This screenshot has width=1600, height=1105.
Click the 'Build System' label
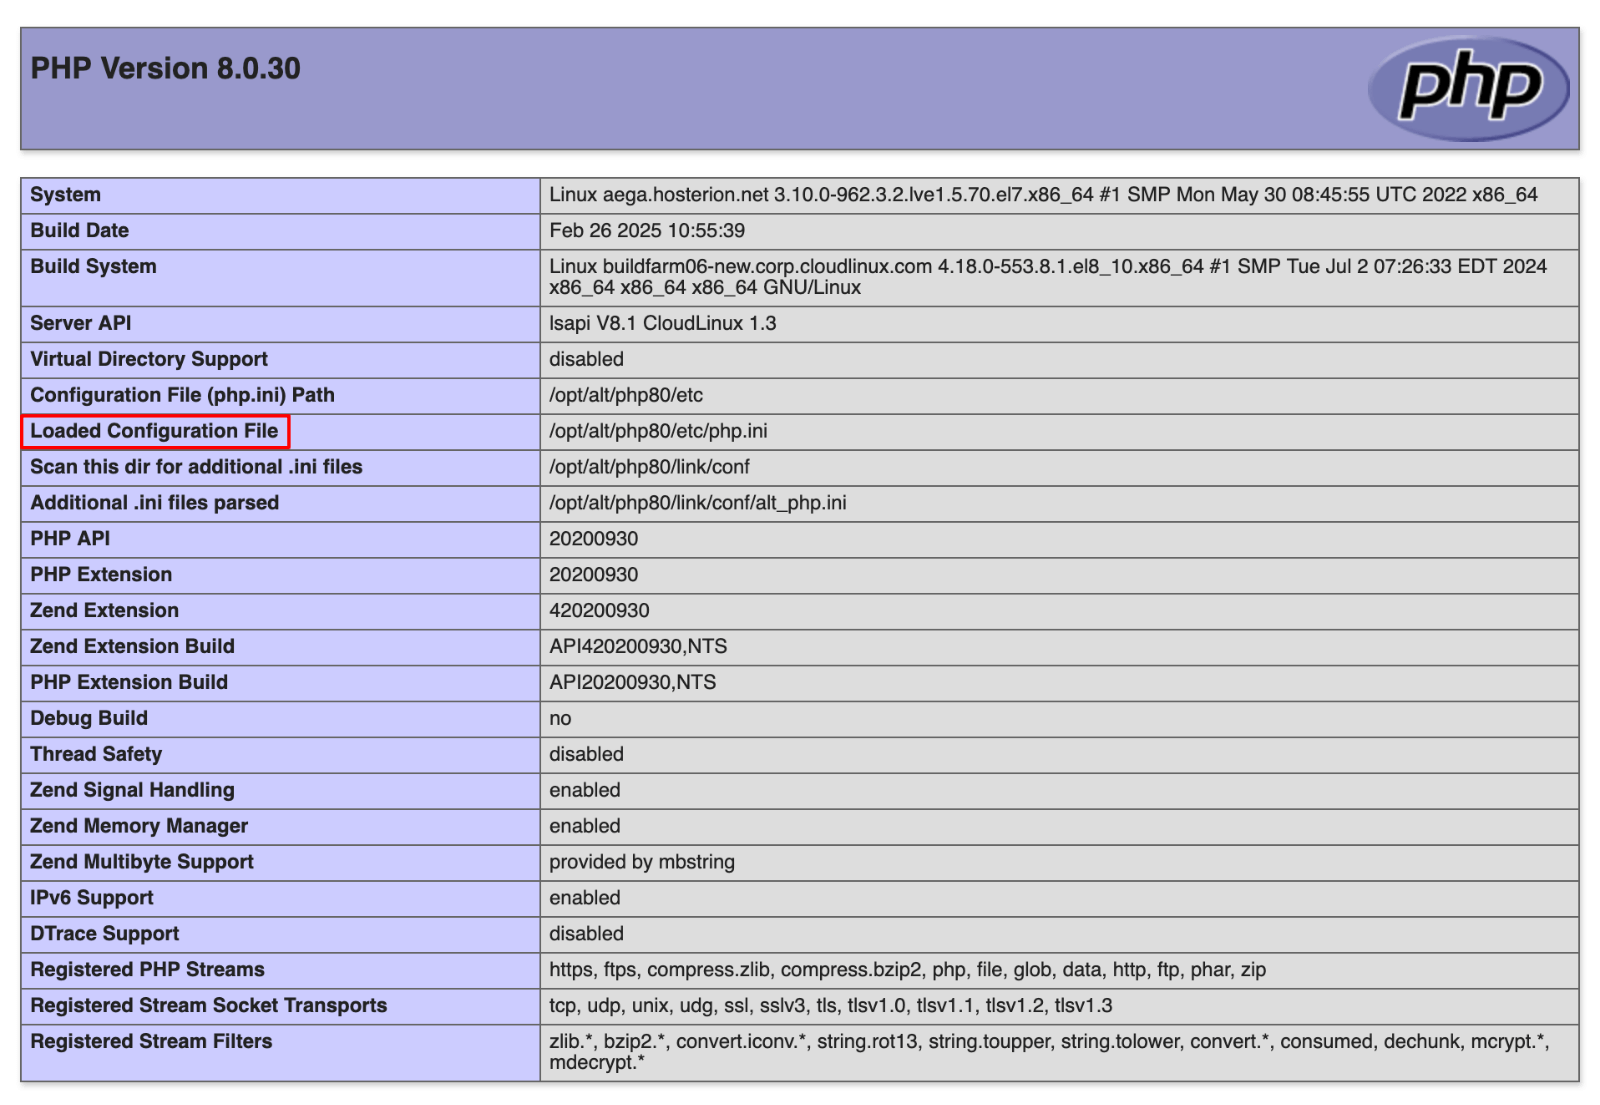click(94, 267)
